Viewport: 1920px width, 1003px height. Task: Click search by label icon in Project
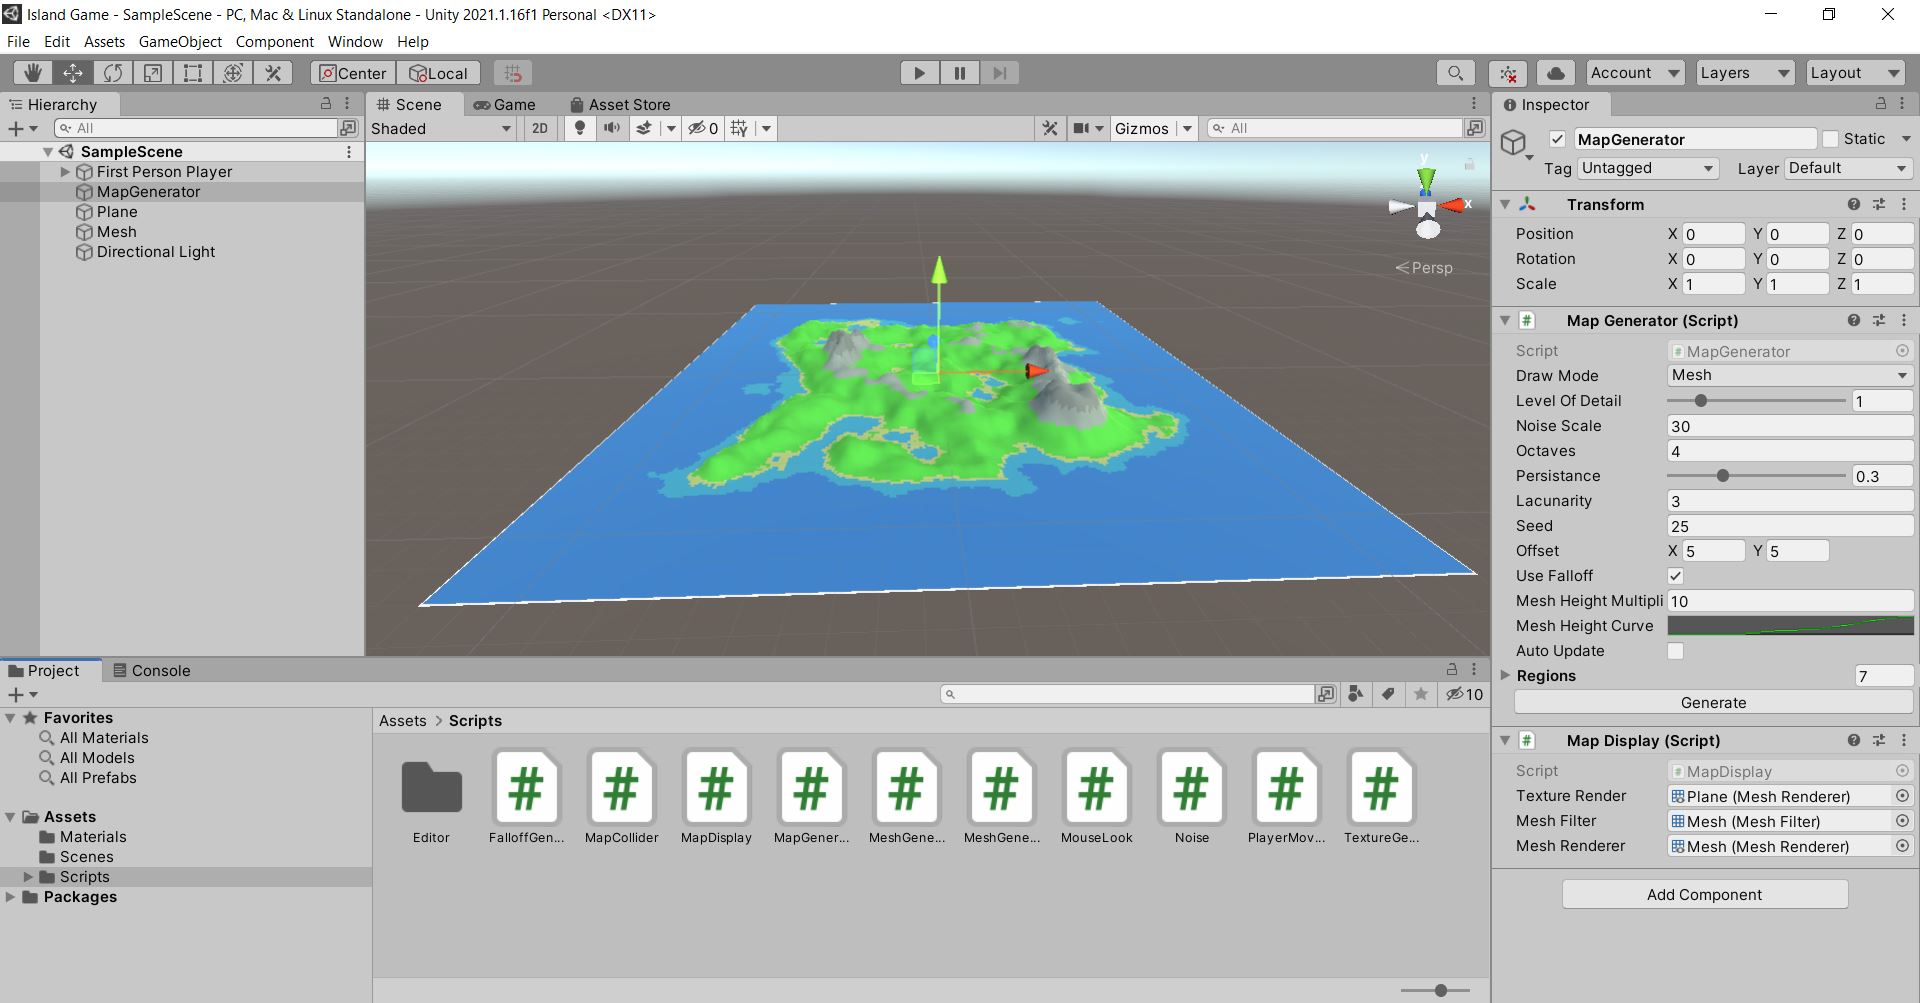pyautogui.click(x=1388, y=694)
